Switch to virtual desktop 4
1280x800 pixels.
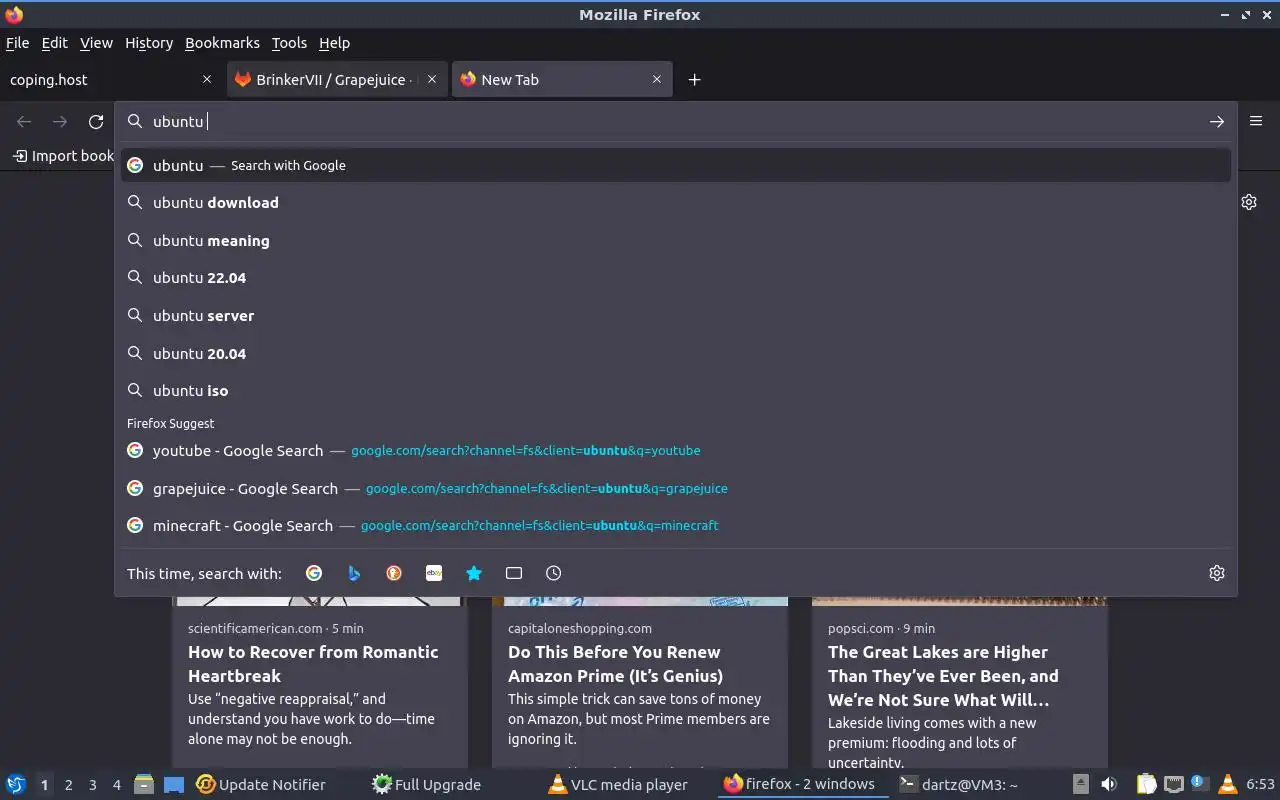116,785
